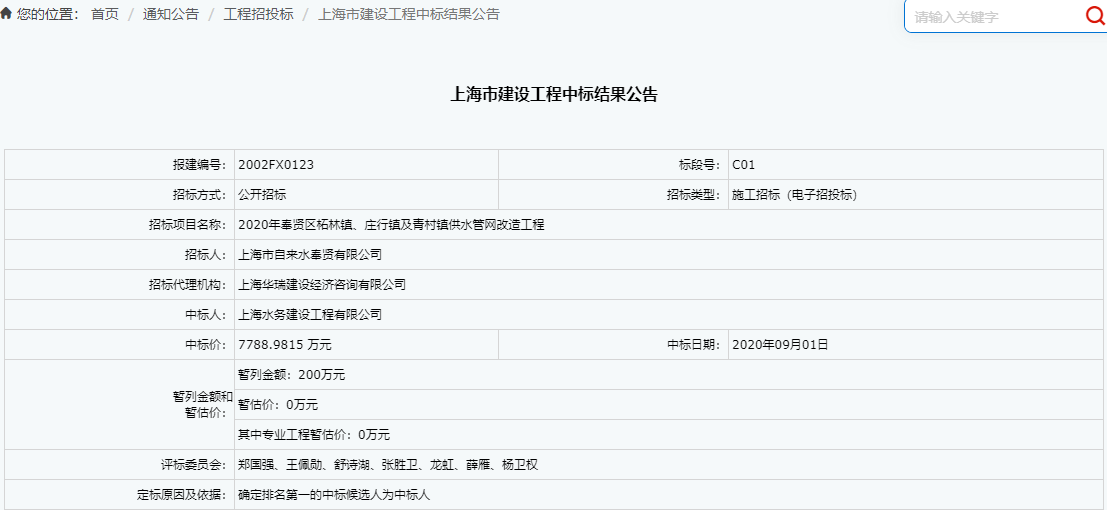Click the project name 2020年奉贤区柘林镇 供水管网改造工程
The height and width of the screenshot is (510, 1107).
tap(390, 225)
